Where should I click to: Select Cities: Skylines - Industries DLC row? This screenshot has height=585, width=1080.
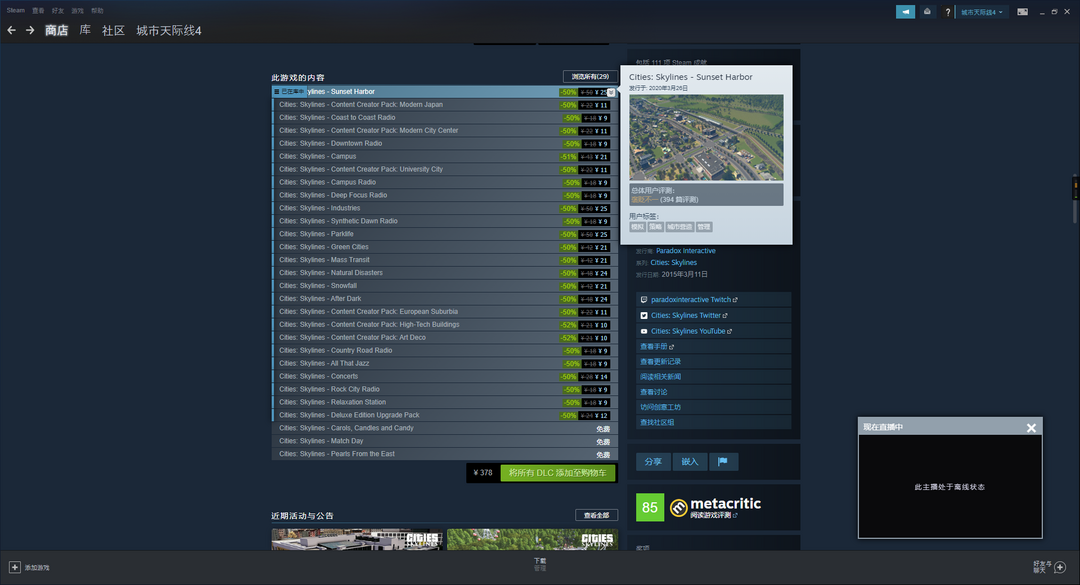445,208
